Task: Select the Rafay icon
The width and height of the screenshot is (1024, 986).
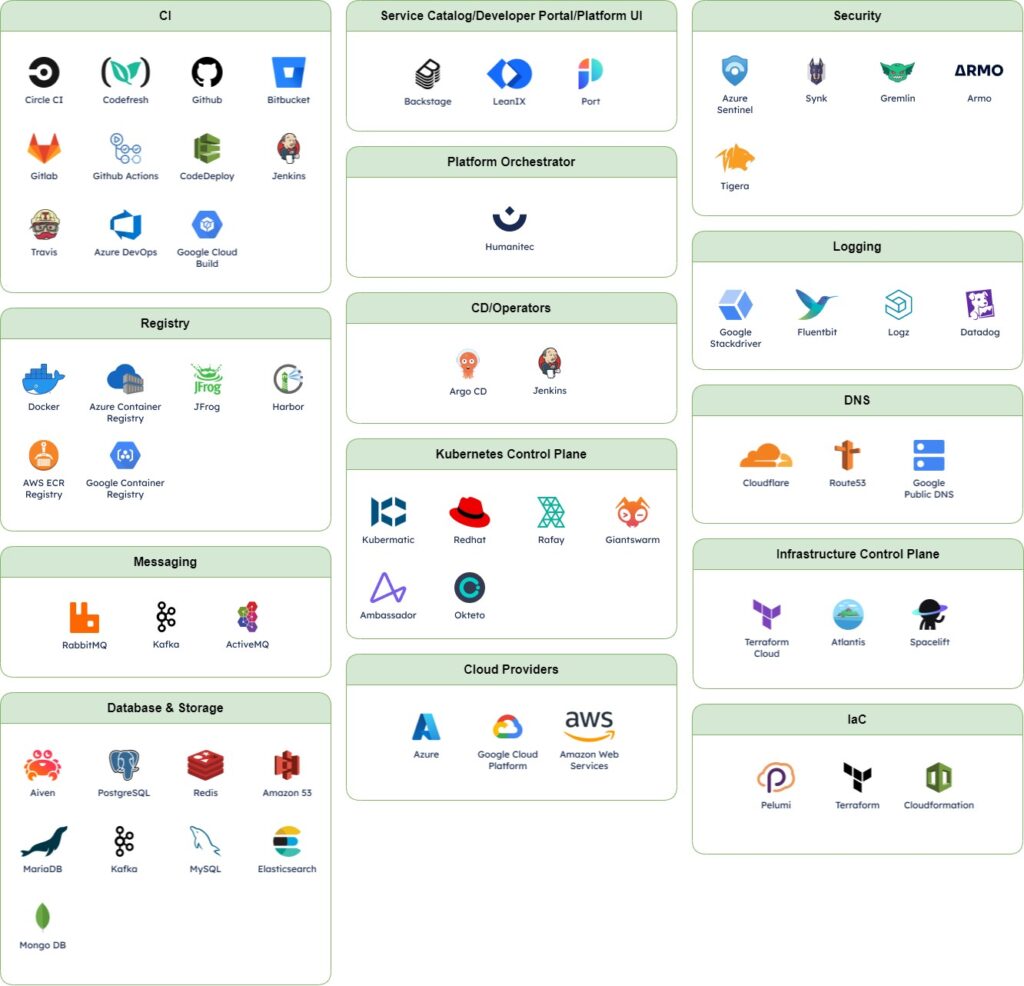Action: point(551,513)
